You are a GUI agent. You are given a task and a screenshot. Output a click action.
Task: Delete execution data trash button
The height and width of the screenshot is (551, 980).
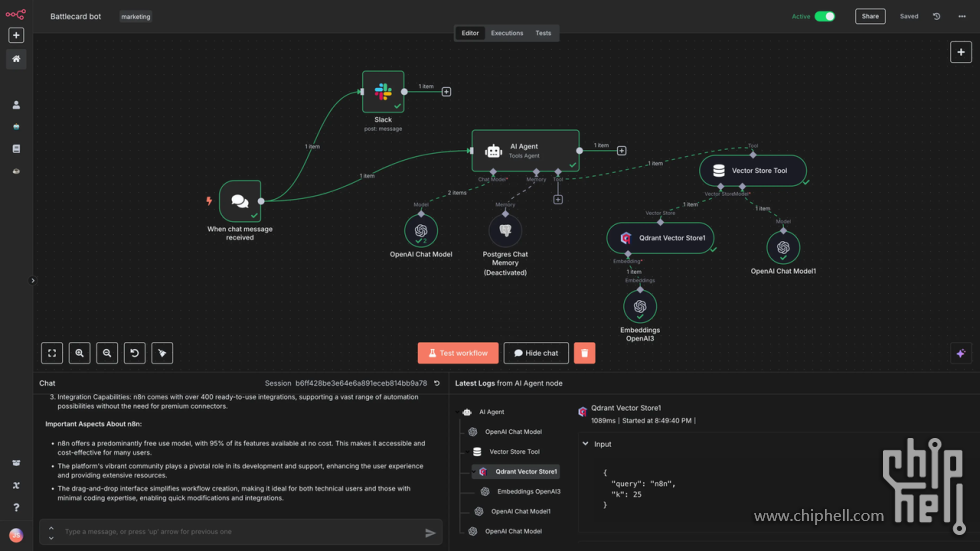pos(584,353)
